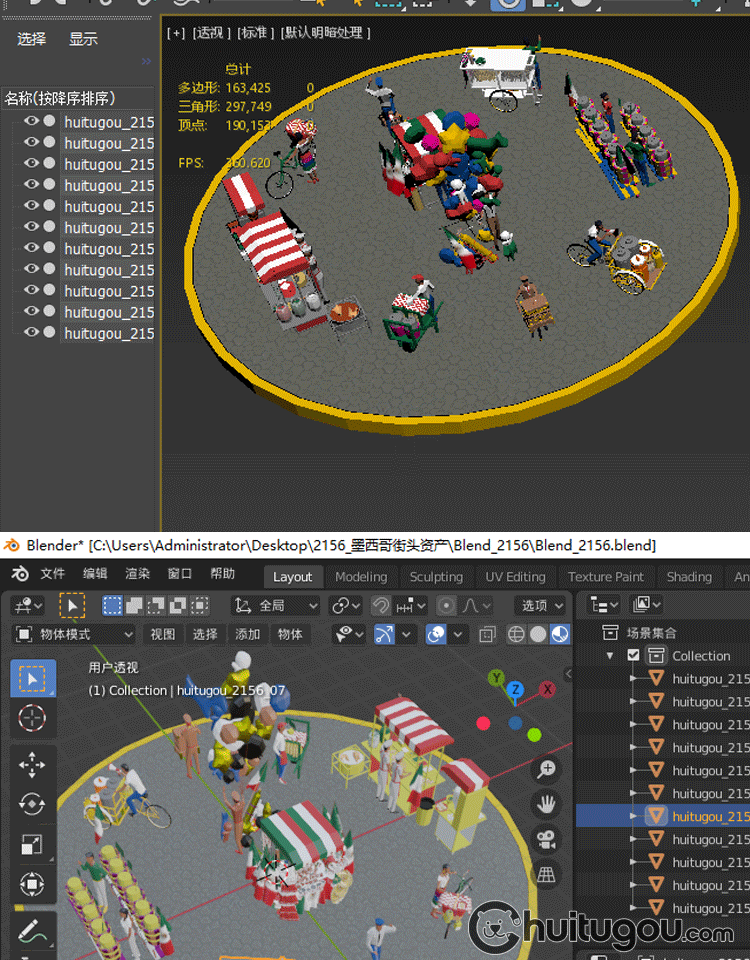750x960 pixels.
Task: Switch to camera view icon
Action: point(546,839)
